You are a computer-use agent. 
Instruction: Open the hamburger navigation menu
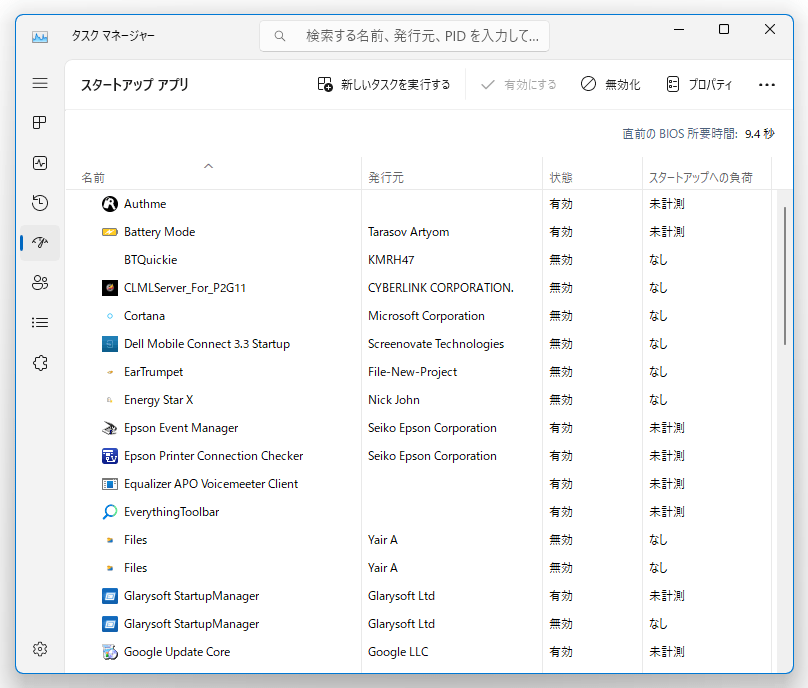coord(40,83)
